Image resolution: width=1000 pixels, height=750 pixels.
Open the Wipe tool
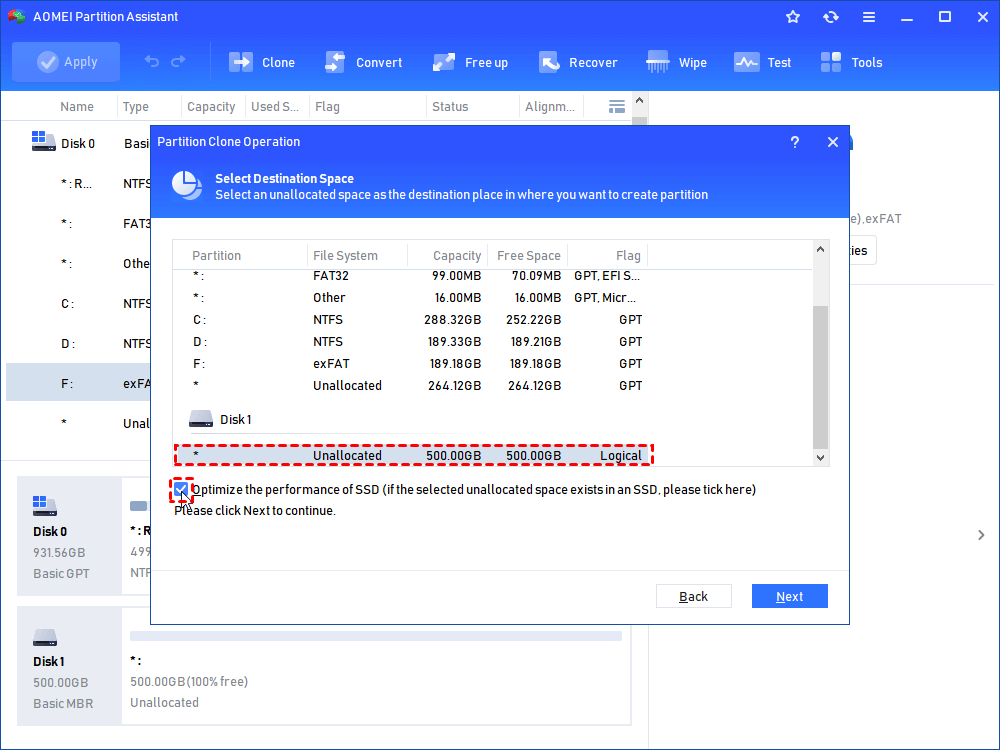pos(676,62)
